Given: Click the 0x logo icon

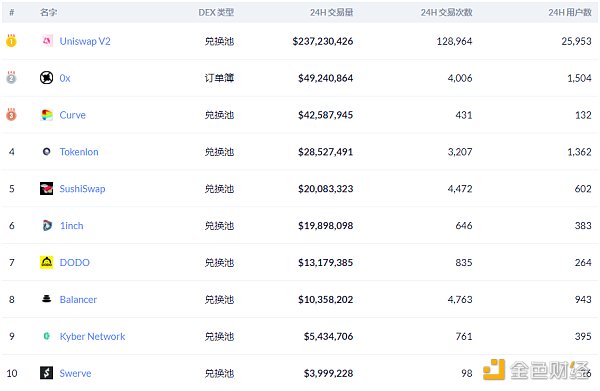Looking at the screenshot, I should tap(47, 78).
